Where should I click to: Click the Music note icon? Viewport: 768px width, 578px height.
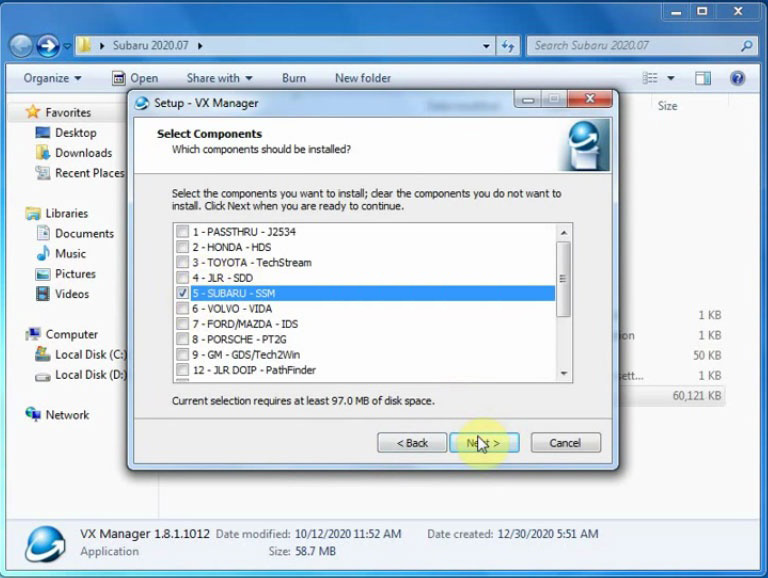coord(43,253)
